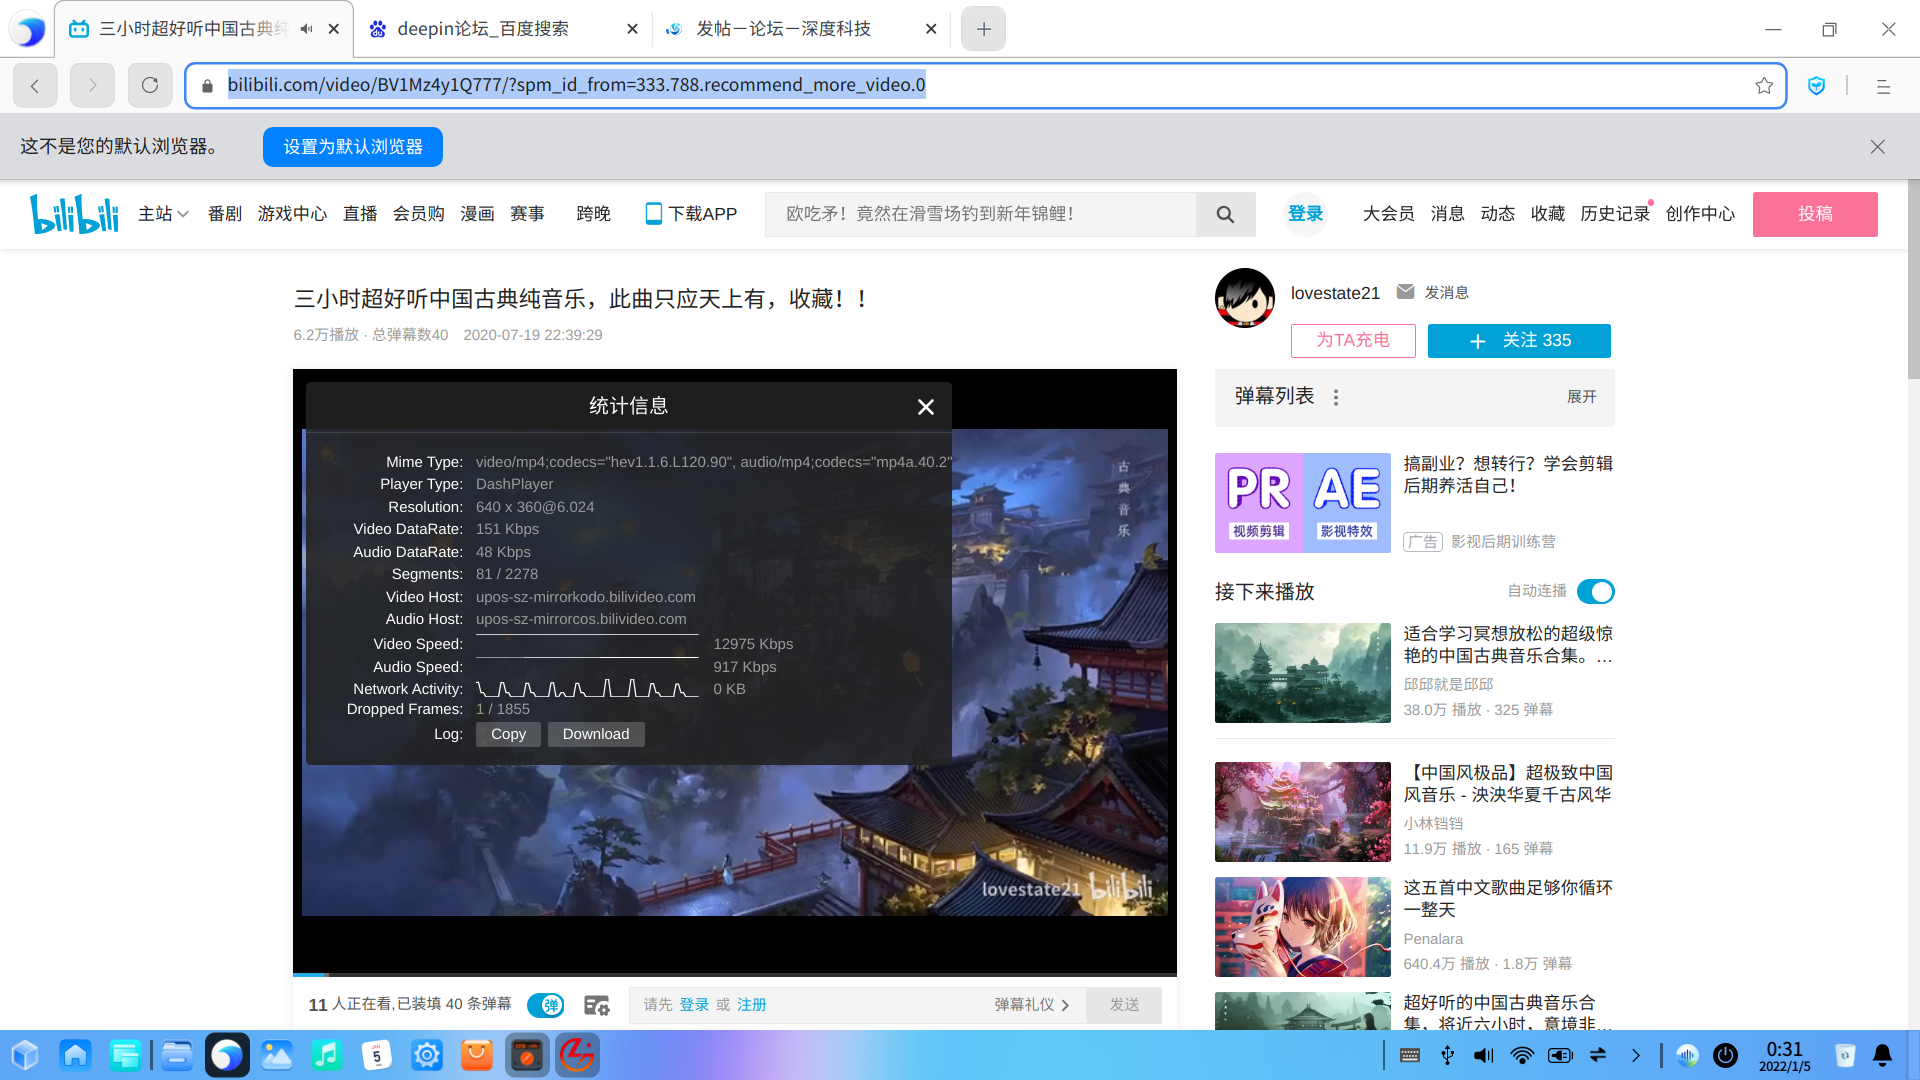Open the browser hamburger menu
This screenshot has width=1920, height=1080.
1883,86
